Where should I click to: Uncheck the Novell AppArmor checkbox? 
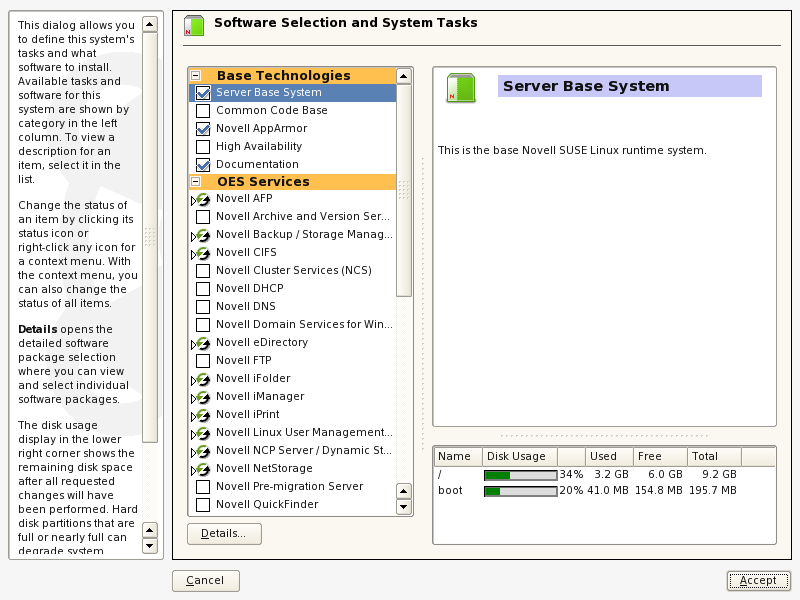pos(203,128)
